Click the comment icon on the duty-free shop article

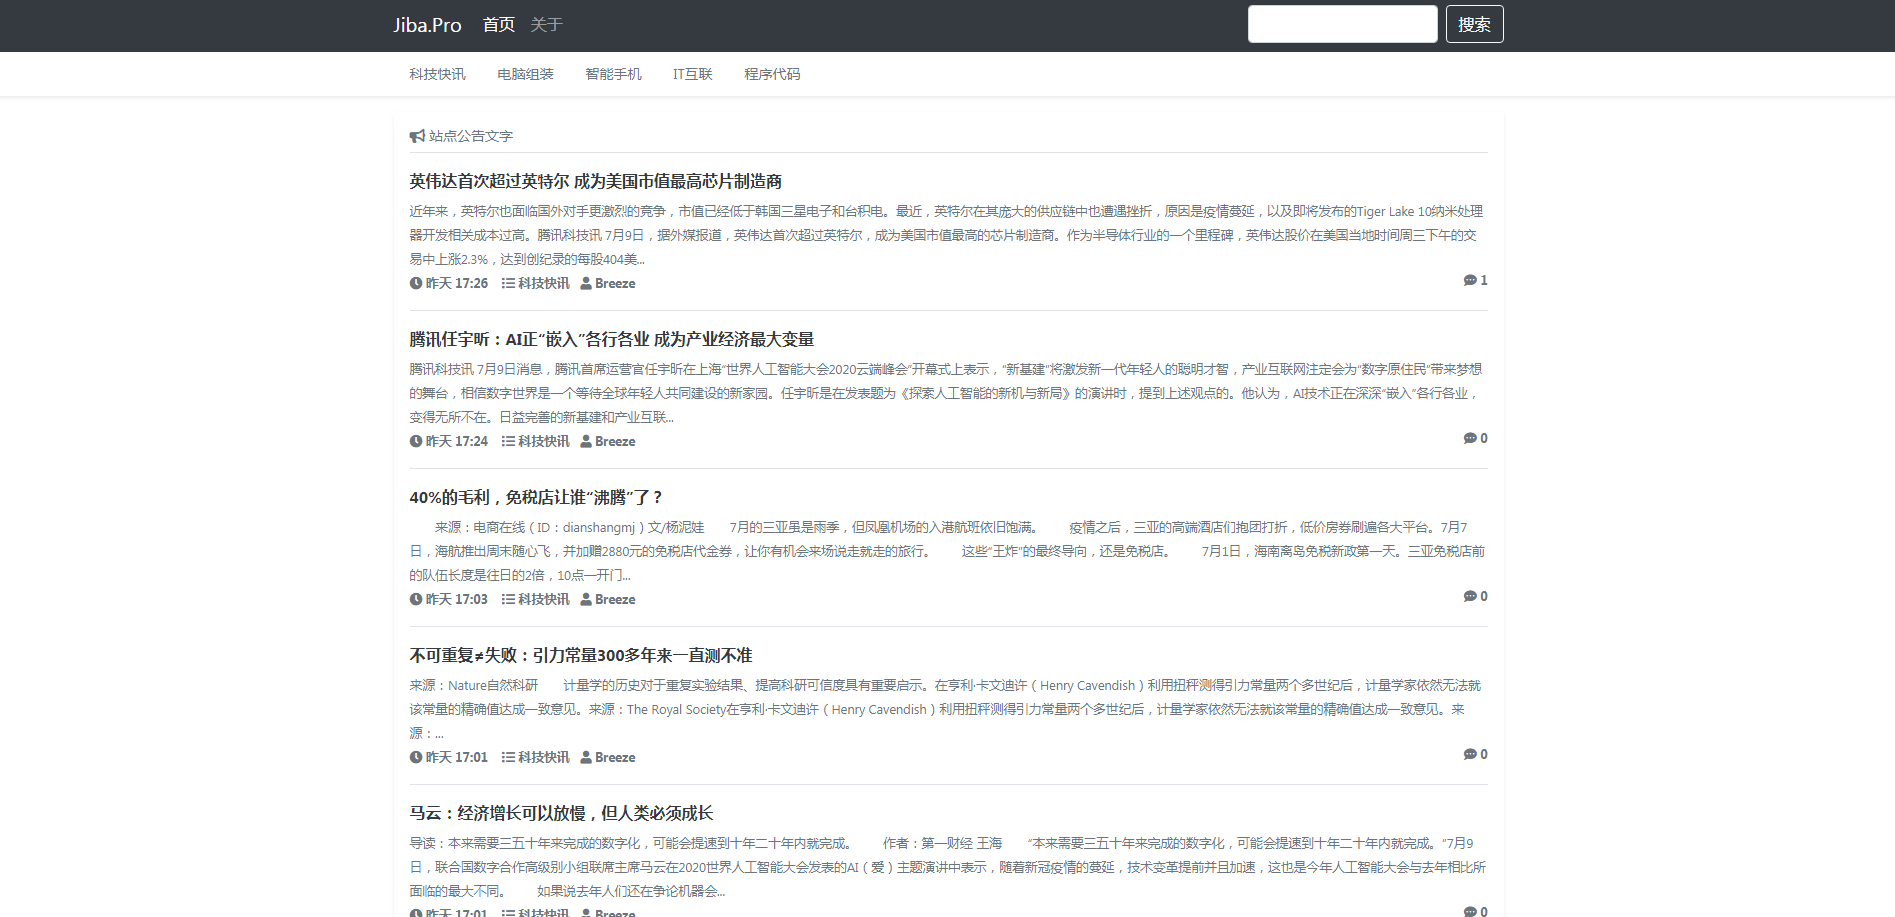click(1469, 596)
